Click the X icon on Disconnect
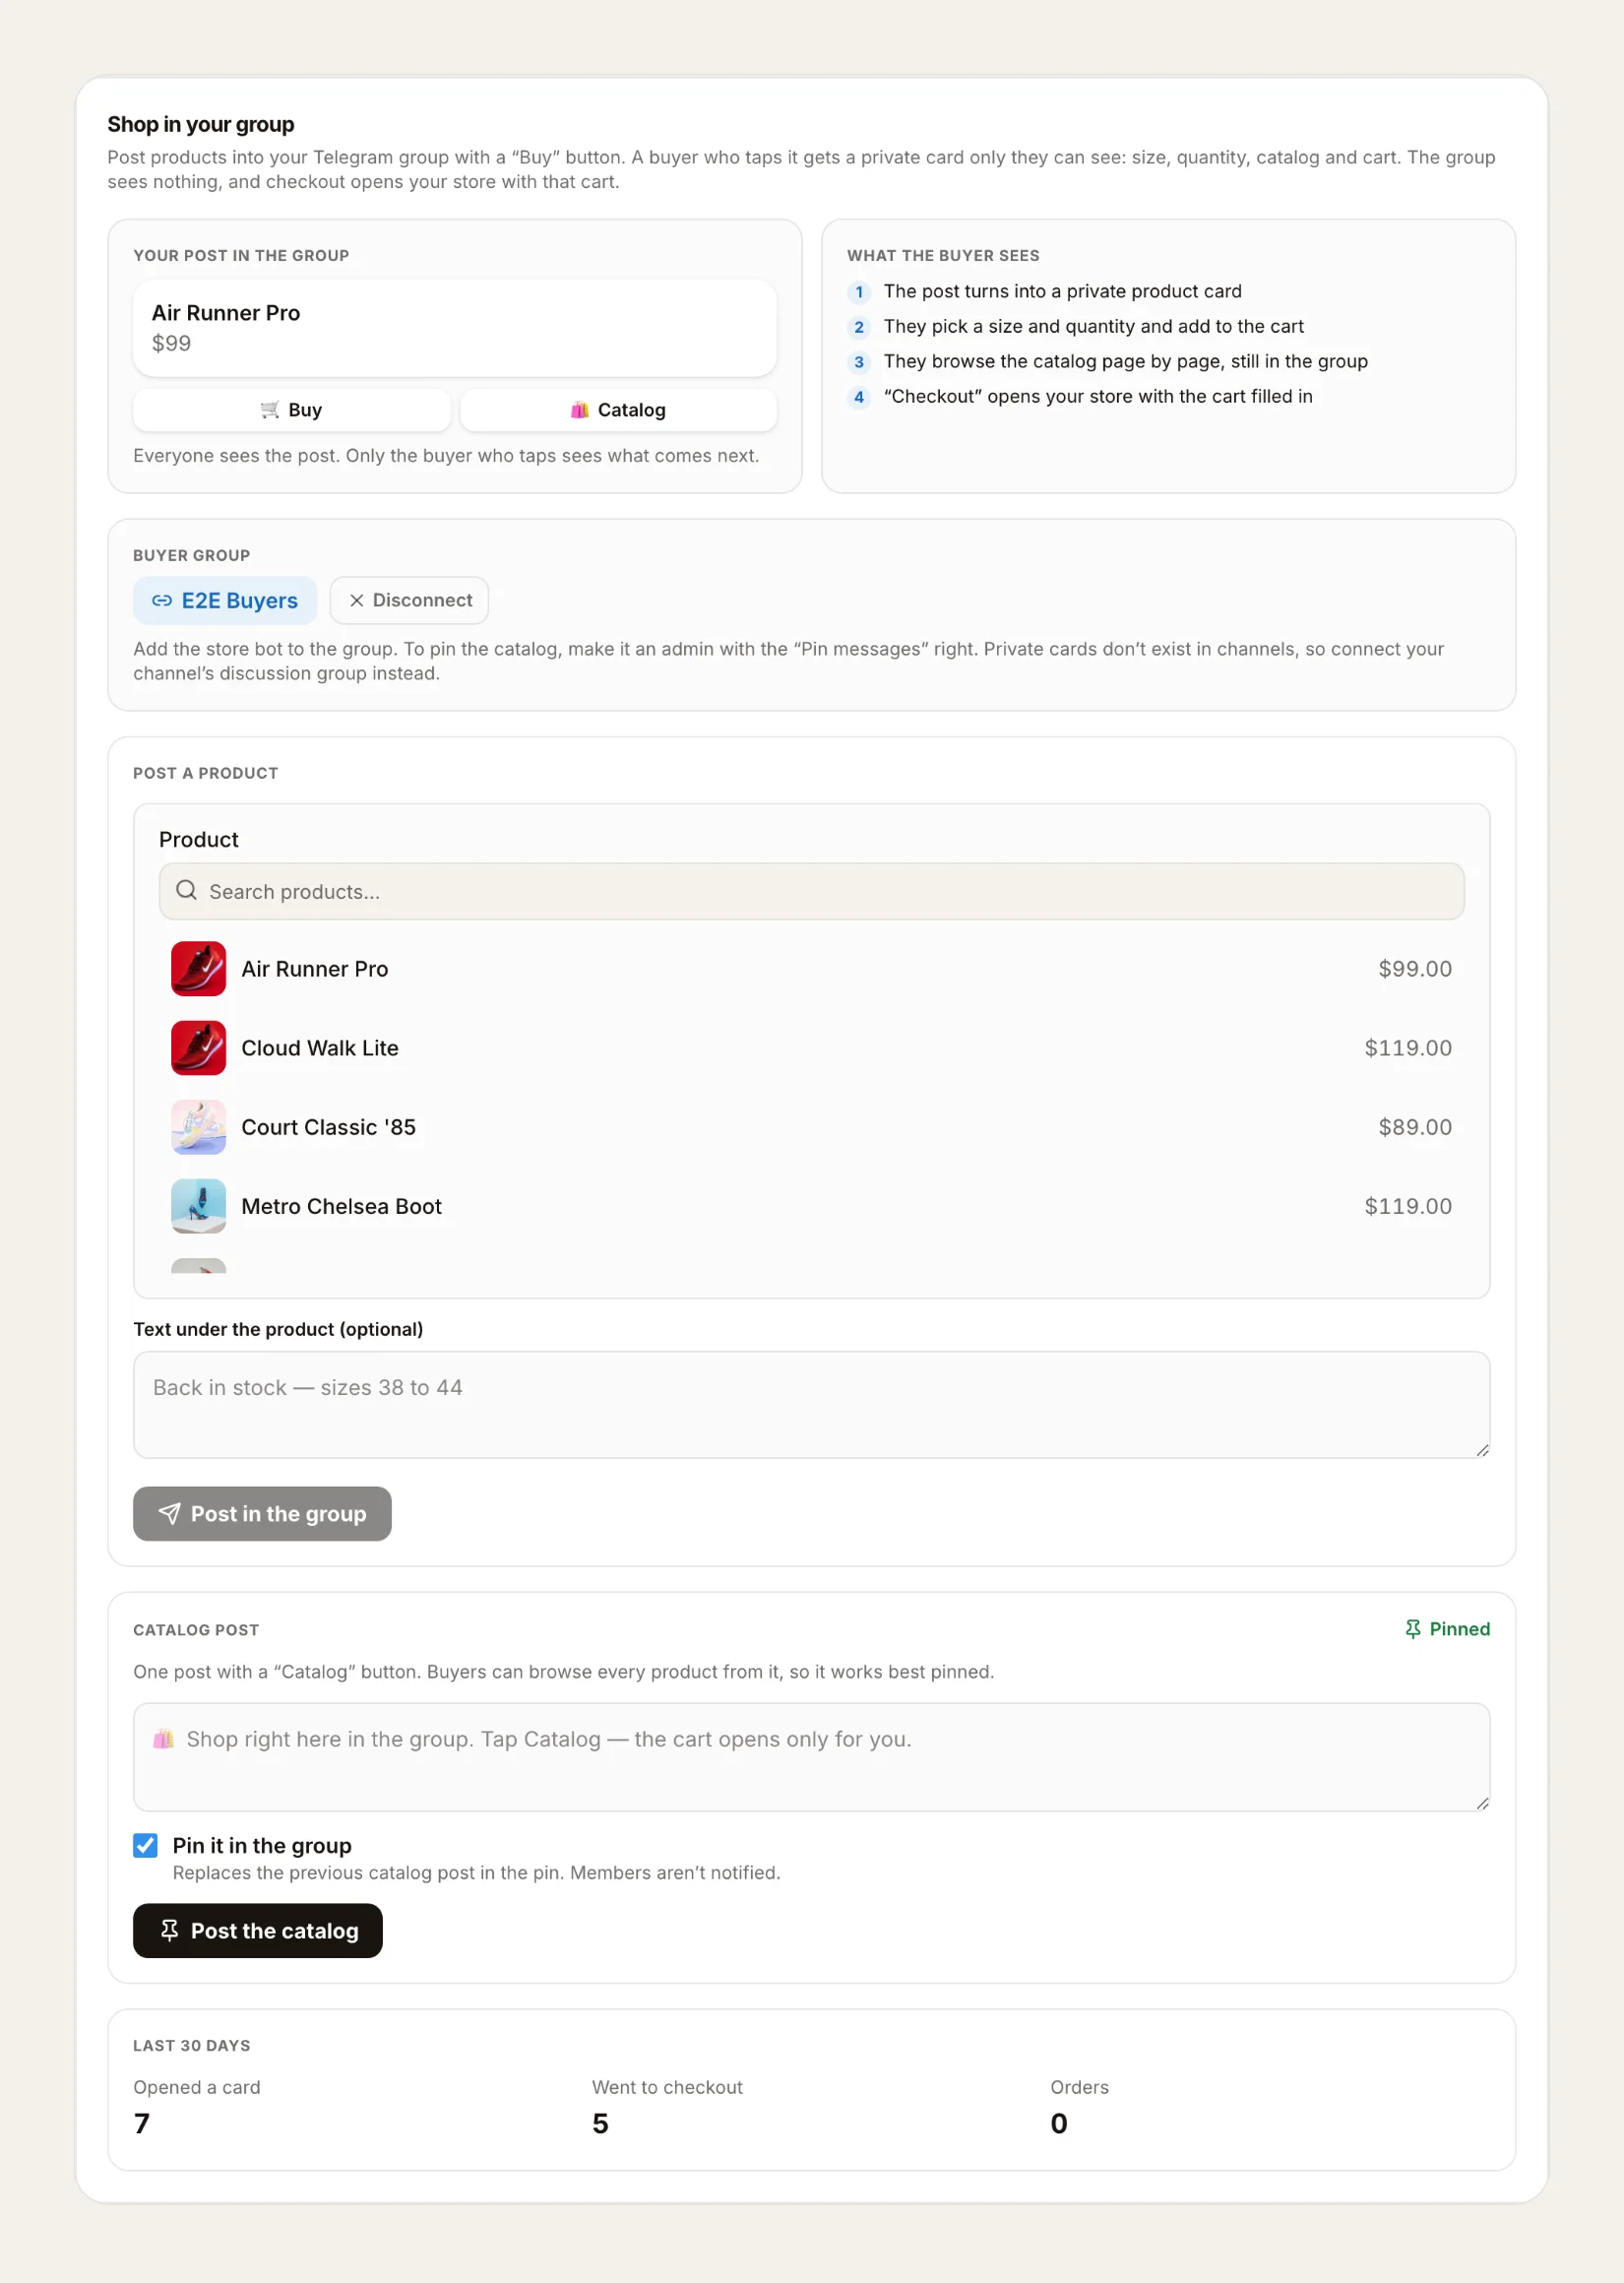The image size is (1624, 2283). [356, 600]
